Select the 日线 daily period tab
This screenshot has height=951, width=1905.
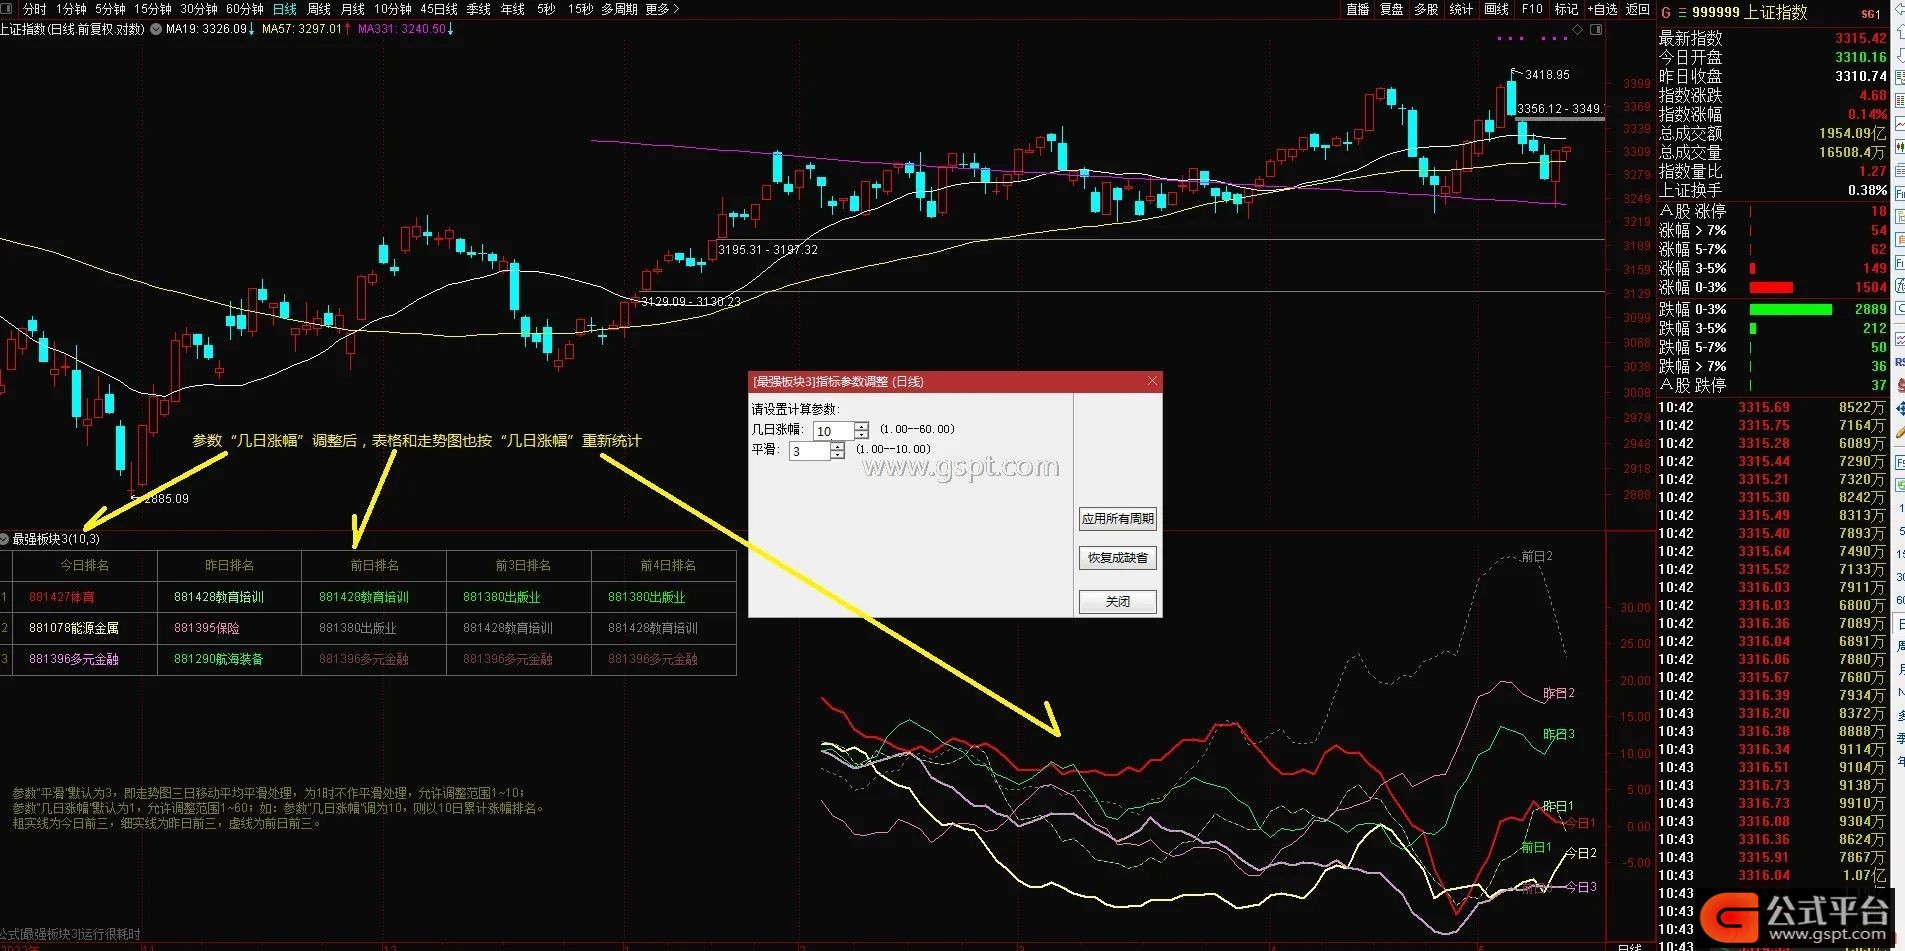(x=285, y=9)
